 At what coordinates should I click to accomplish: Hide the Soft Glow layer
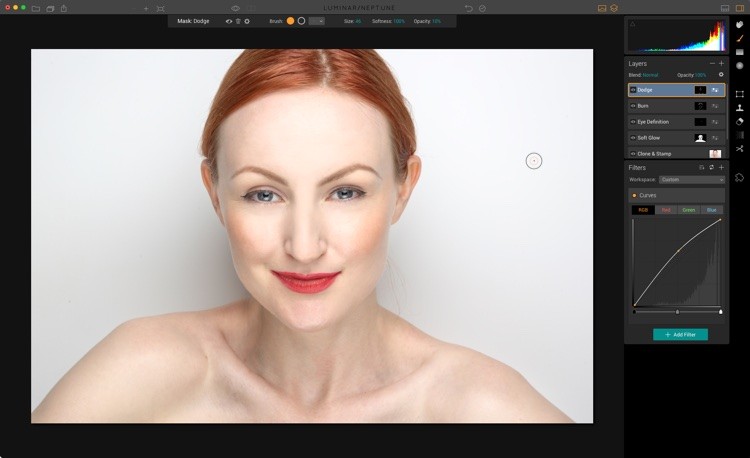pos(633,138)
